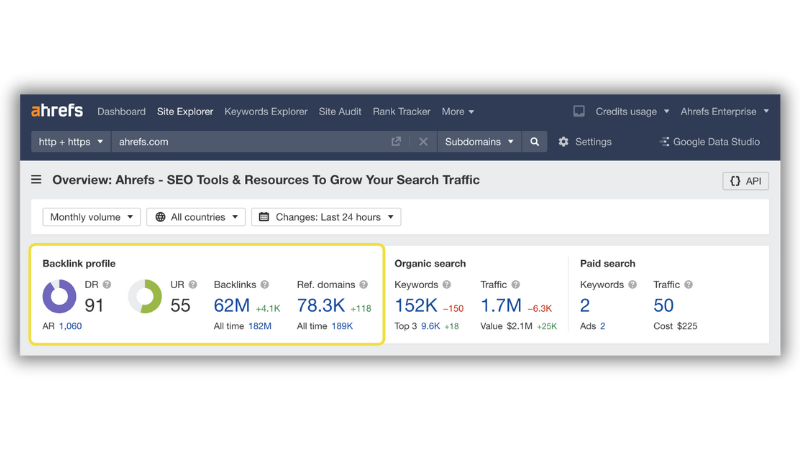Click the Settings link
Viewport: 800px width, 450px height.
593,142
